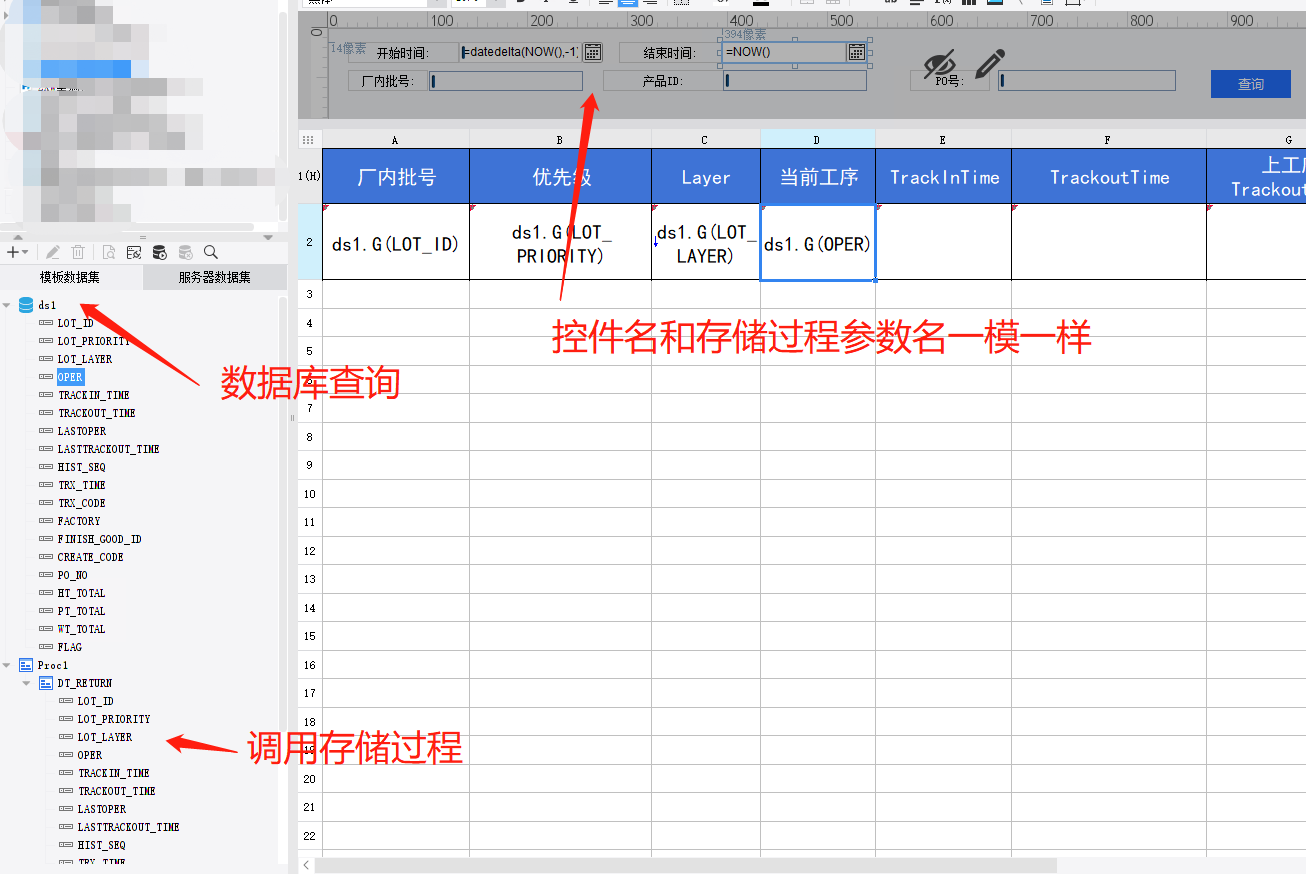This screenshot has width=1306, height=874.
Task: Click the Proc1 stored procedure icon
Action: pyautogui.click(x=26, y=665)
